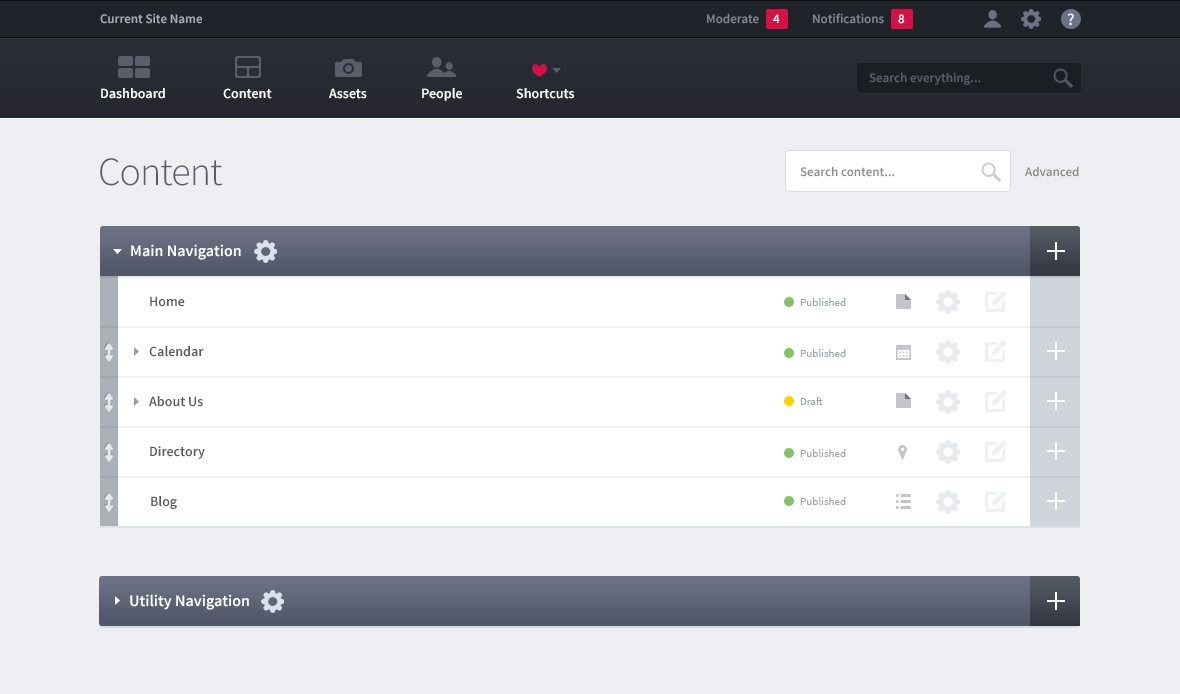Click the About Us page type icon
The height and width of the screenshot is (694, 1180).
click(x=903, y=400)
